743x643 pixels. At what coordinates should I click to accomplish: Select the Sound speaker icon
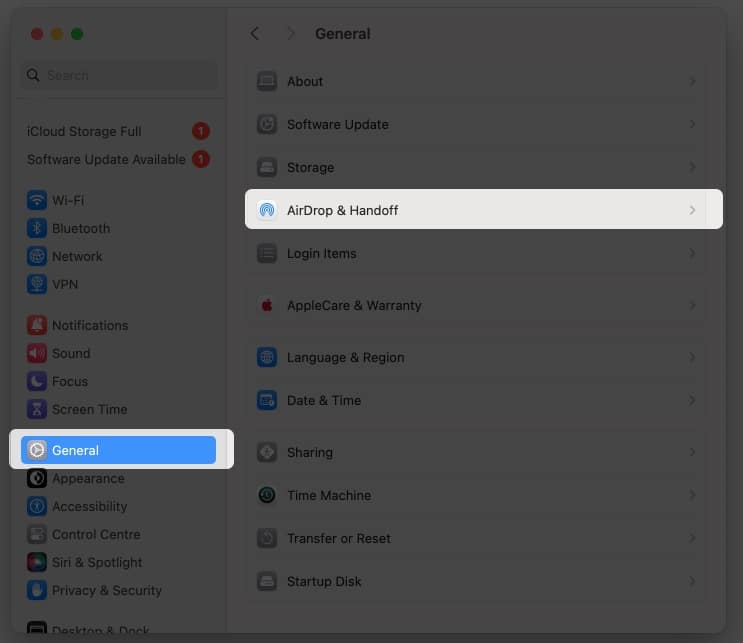36,353
